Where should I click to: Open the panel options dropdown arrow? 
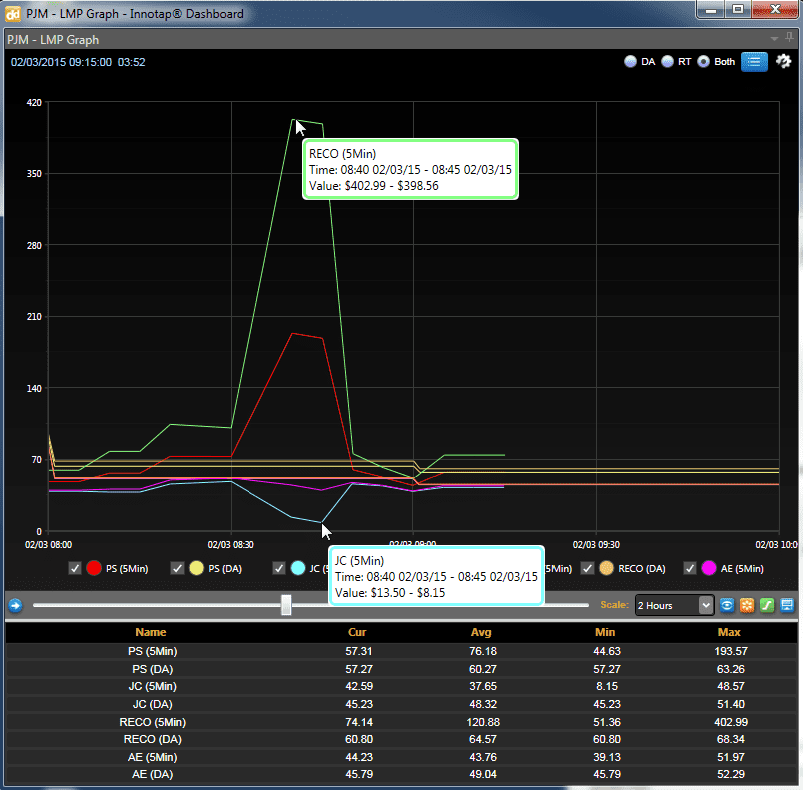[774, 39]
